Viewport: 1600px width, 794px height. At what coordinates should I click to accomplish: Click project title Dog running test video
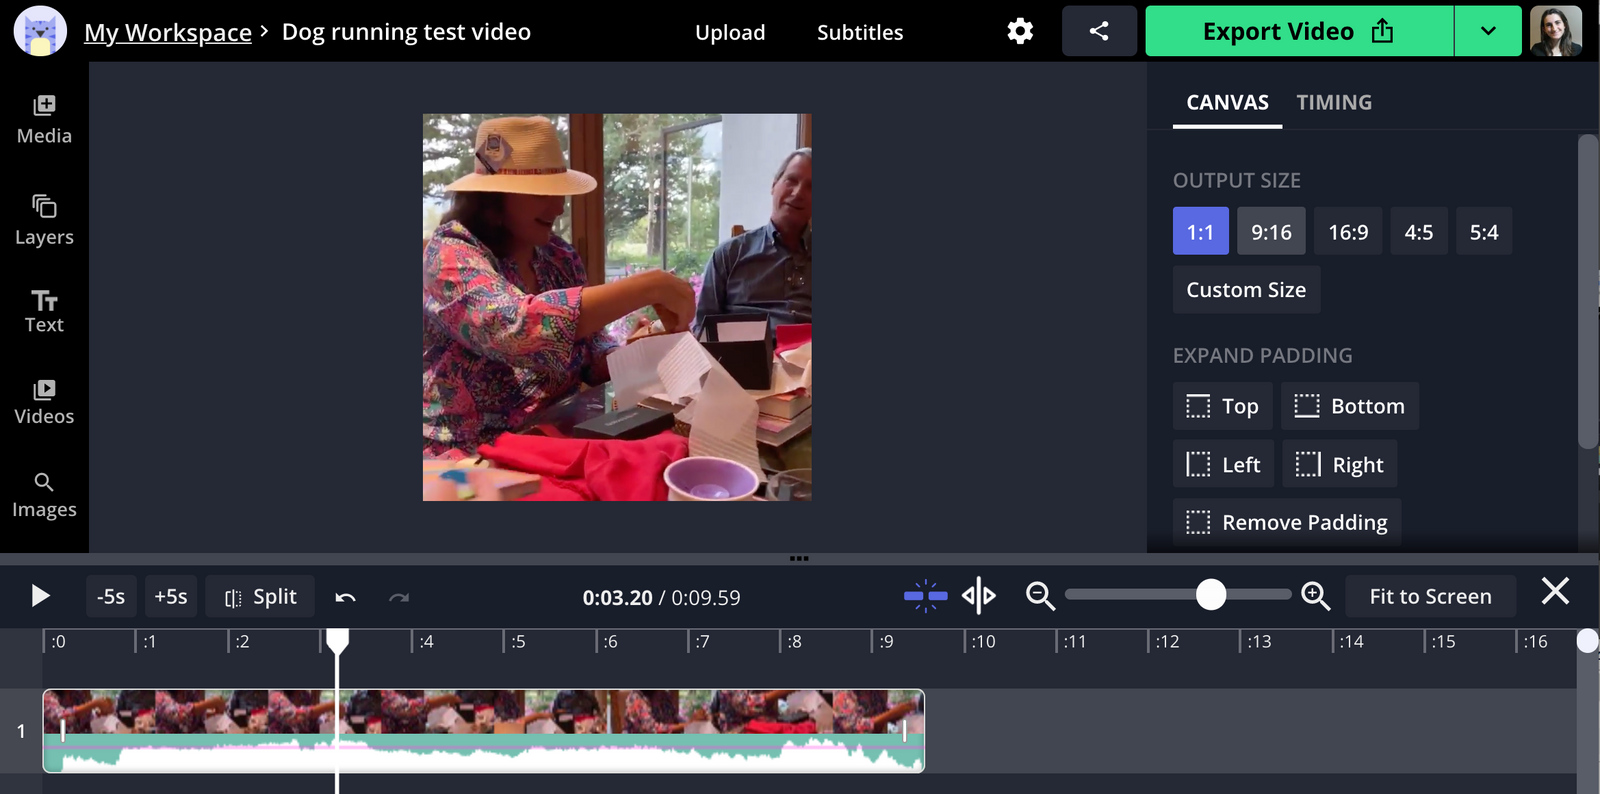pyautogui.click(x=406, y=32)
